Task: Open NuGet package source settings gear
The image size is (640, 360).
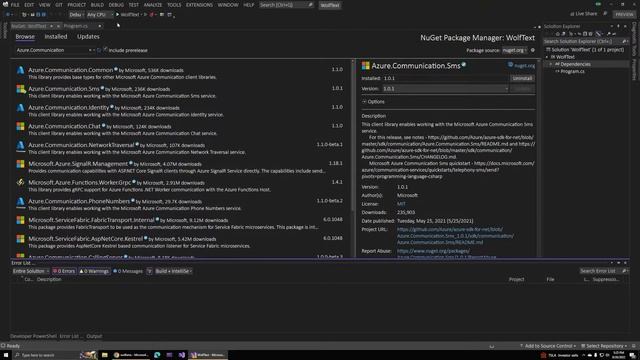Action: pos(533,50)
